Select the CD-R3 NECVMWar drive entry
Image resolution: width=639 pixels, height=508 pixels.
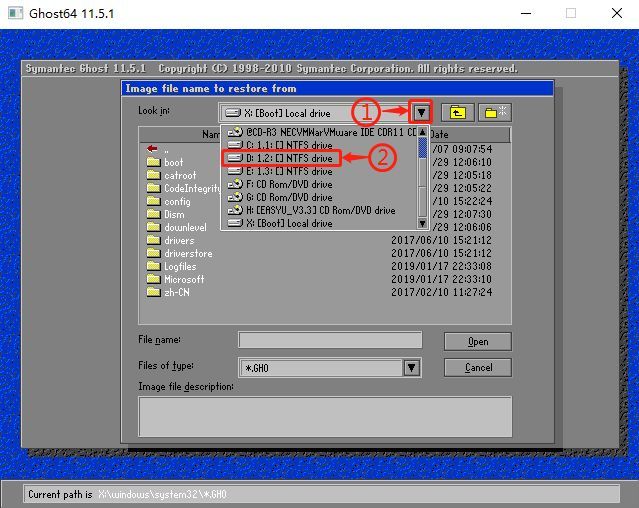coord(320,132)
